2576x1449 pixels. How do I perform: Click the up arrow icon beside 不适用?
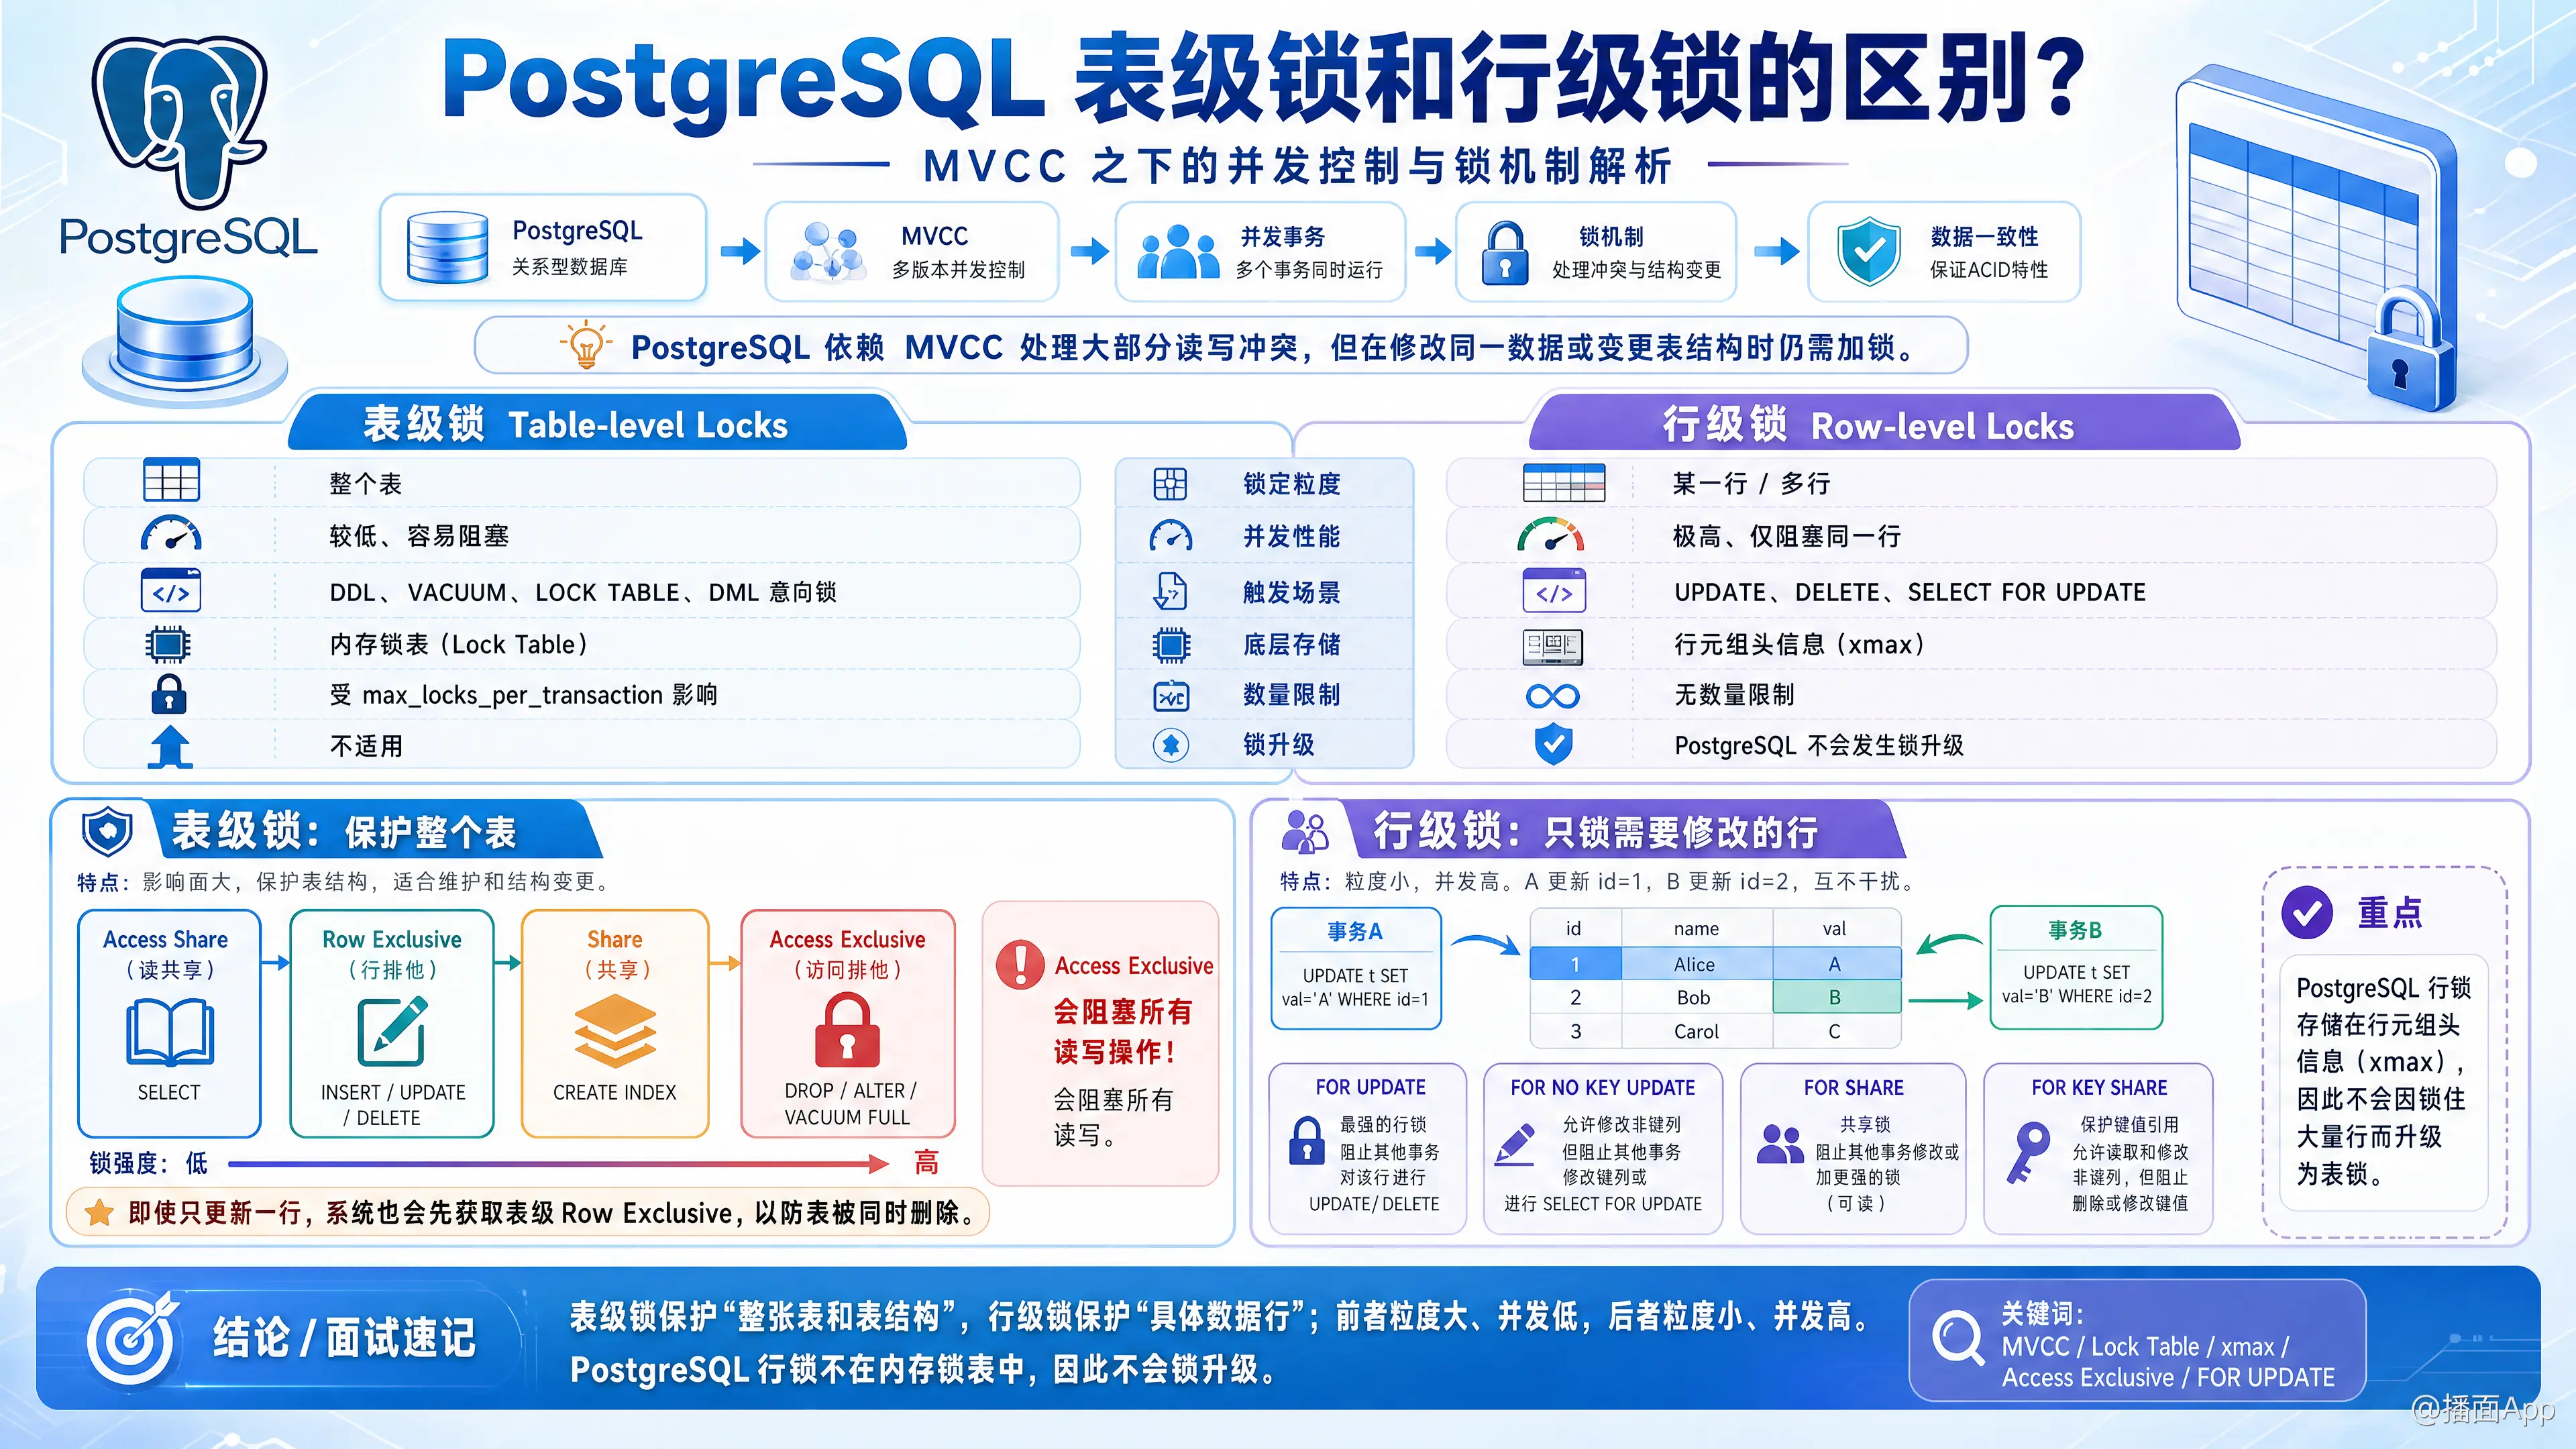click(x=170, y=746)
